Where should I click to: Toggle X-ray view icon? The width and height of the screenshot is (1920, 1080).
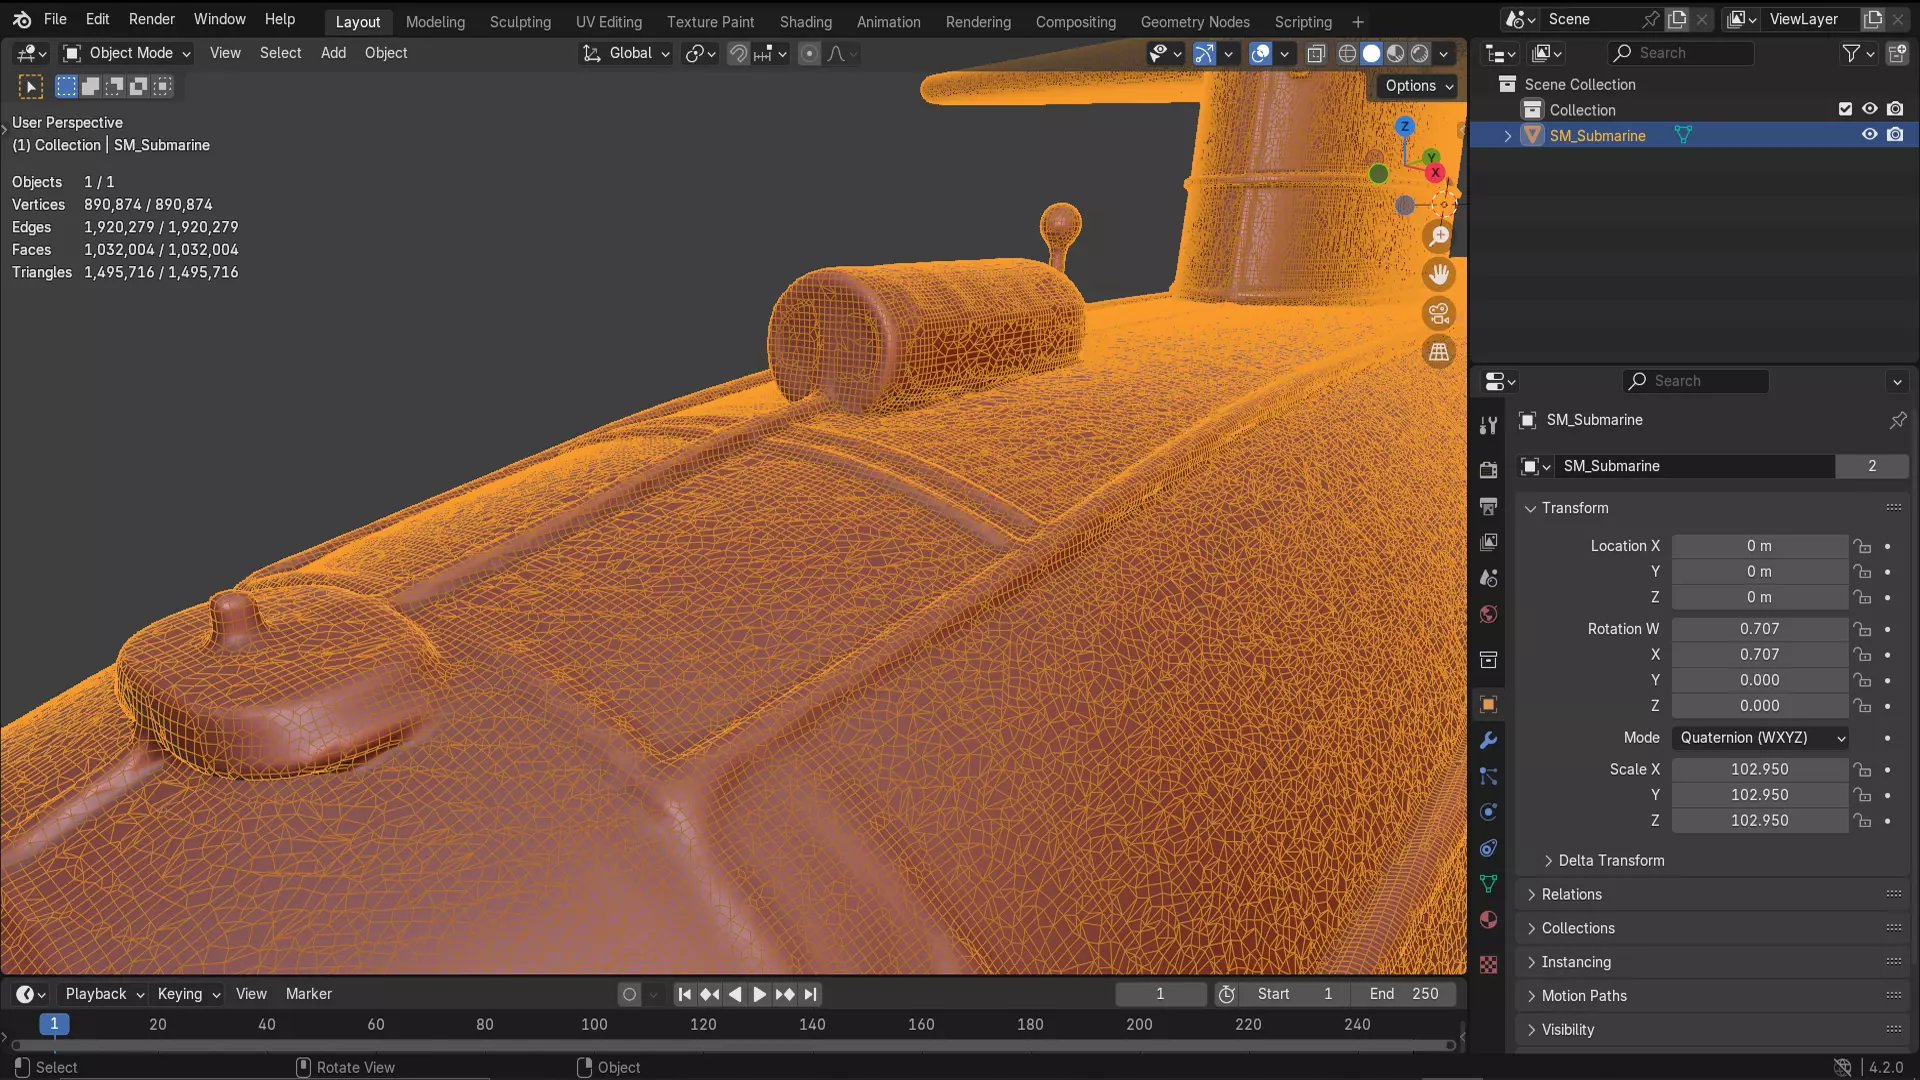pos(1316,54)
